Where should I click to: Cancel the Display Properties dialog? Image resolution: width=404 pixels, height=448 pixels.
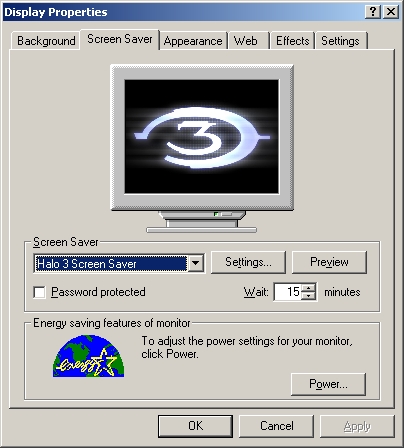(x=277, y=426)
